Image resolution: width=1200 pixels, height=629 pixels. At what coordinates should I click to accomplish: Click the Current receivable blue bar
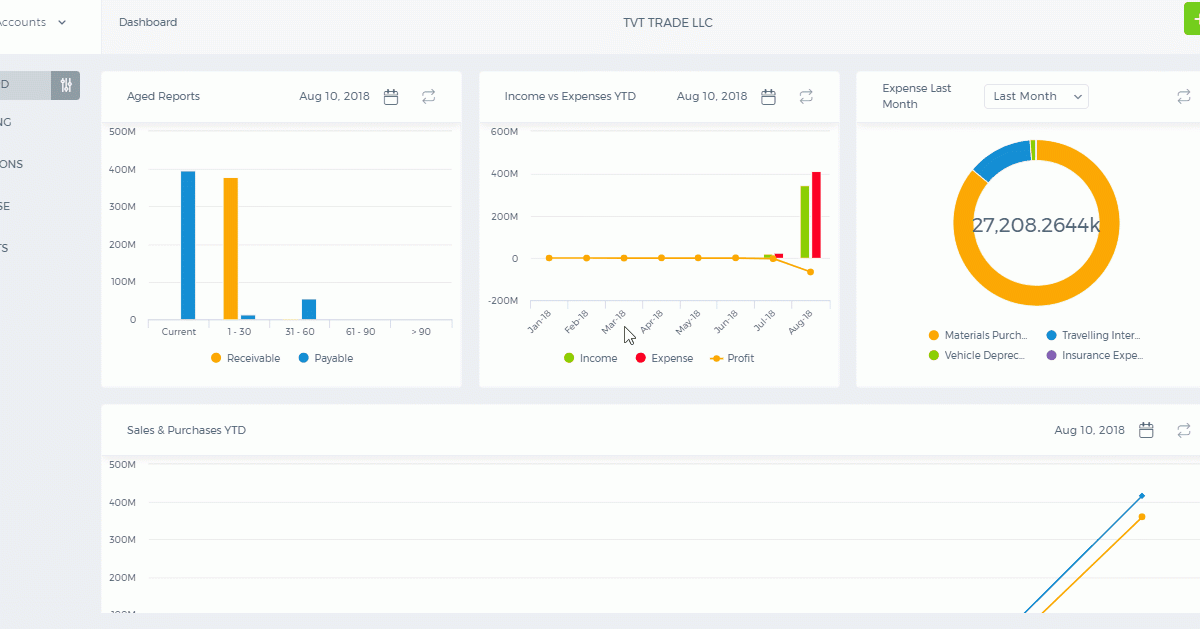tap(188, 245)
